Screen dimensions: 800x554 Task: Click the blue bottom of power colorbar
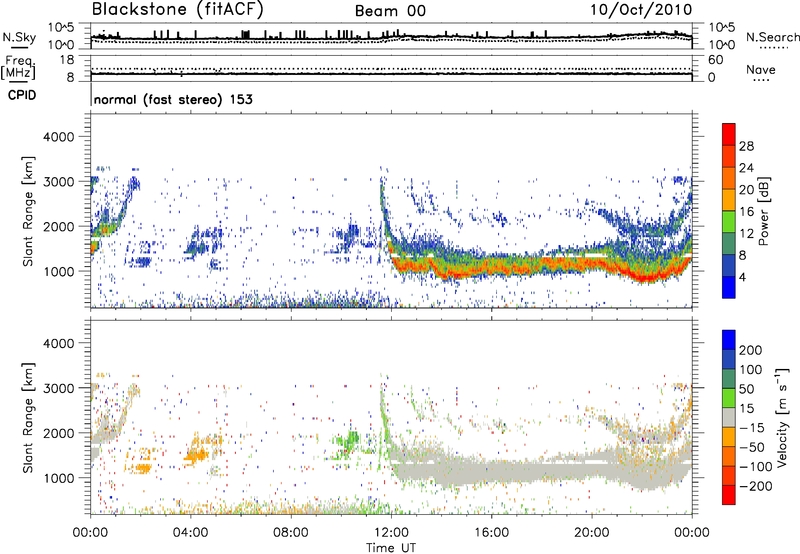pos(729,287)
